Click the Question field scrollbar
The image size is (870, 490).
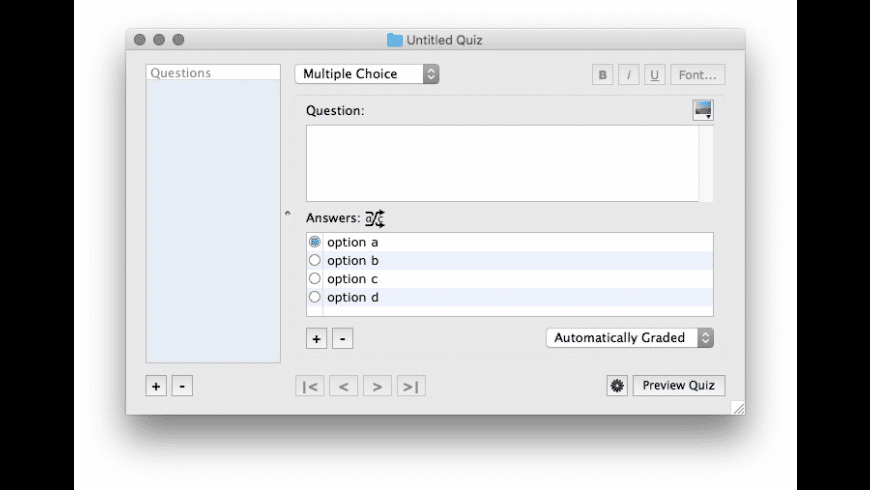(x=706, y=163)
